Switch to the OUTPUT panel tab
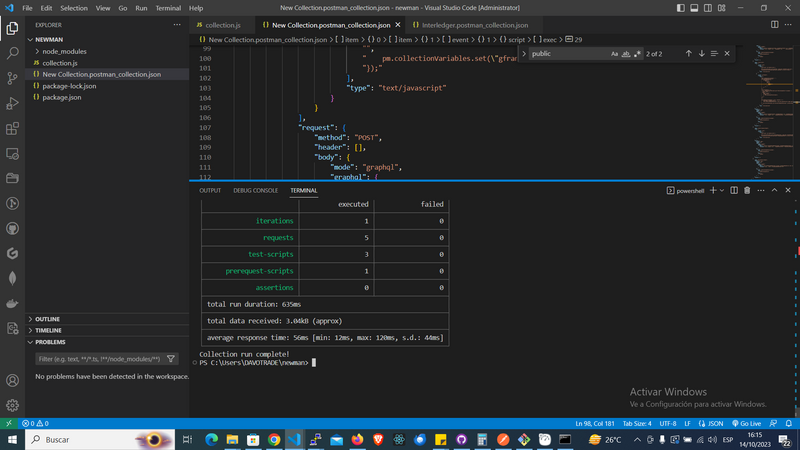 pos(210,190)
